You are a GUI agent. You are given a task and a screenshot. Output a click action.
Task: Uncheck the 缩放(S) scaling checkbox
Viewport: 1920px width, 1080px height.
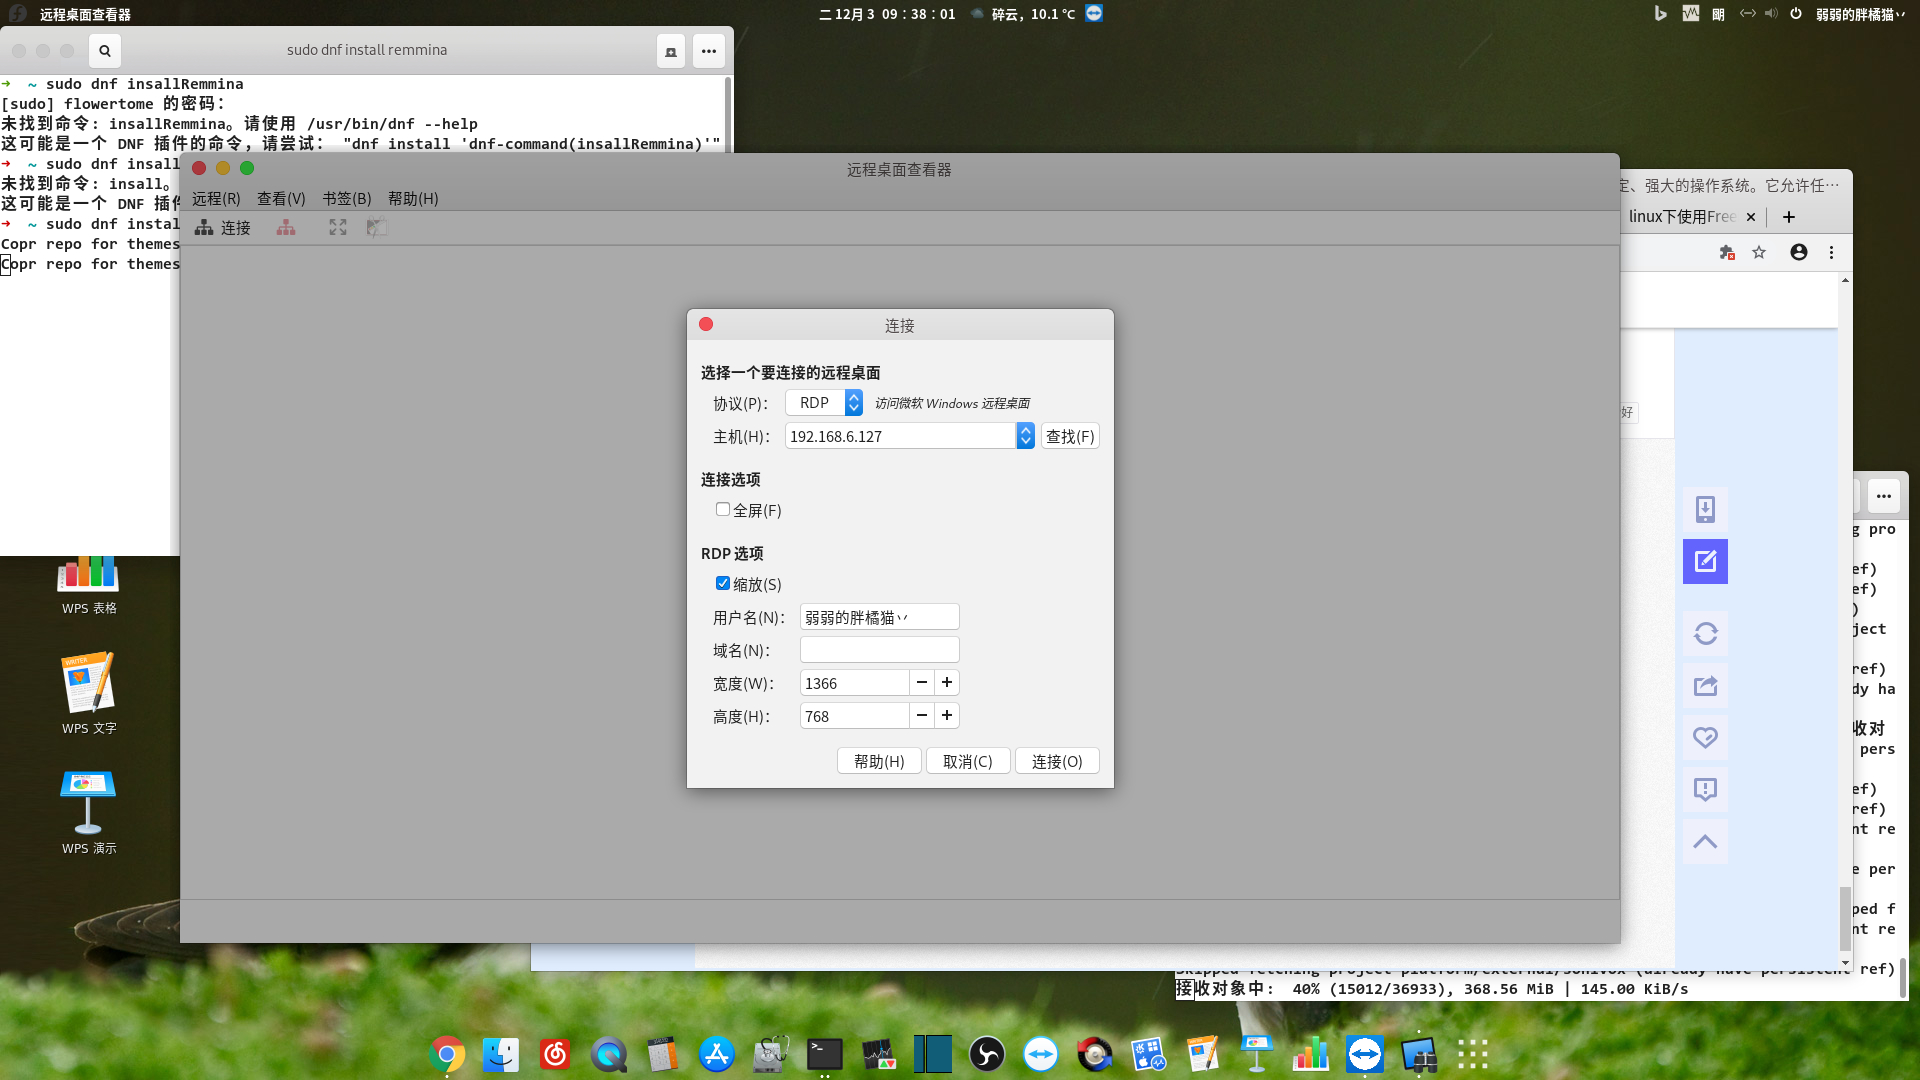(x=722, y=584)
